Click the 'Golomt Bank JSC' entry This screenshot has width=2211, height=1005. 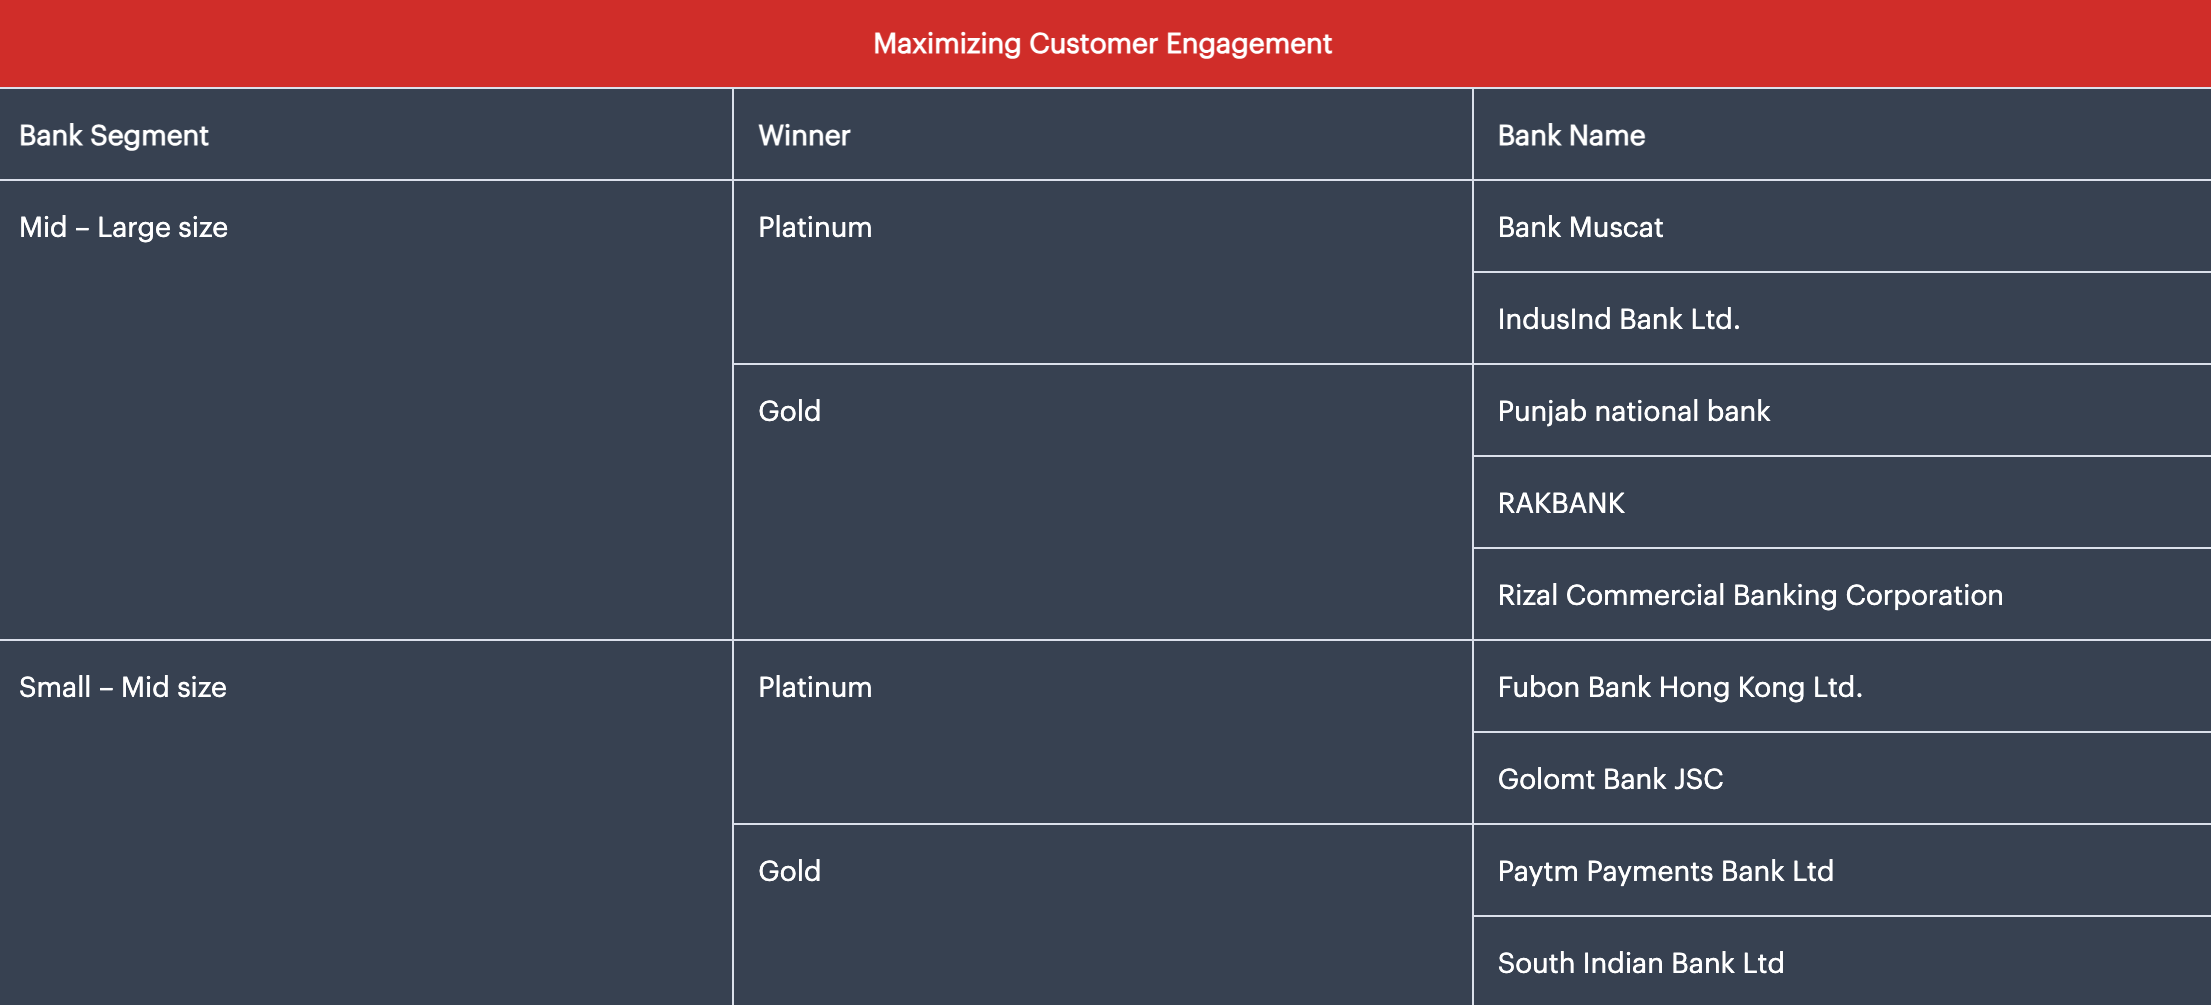[x=1610, y=779]
